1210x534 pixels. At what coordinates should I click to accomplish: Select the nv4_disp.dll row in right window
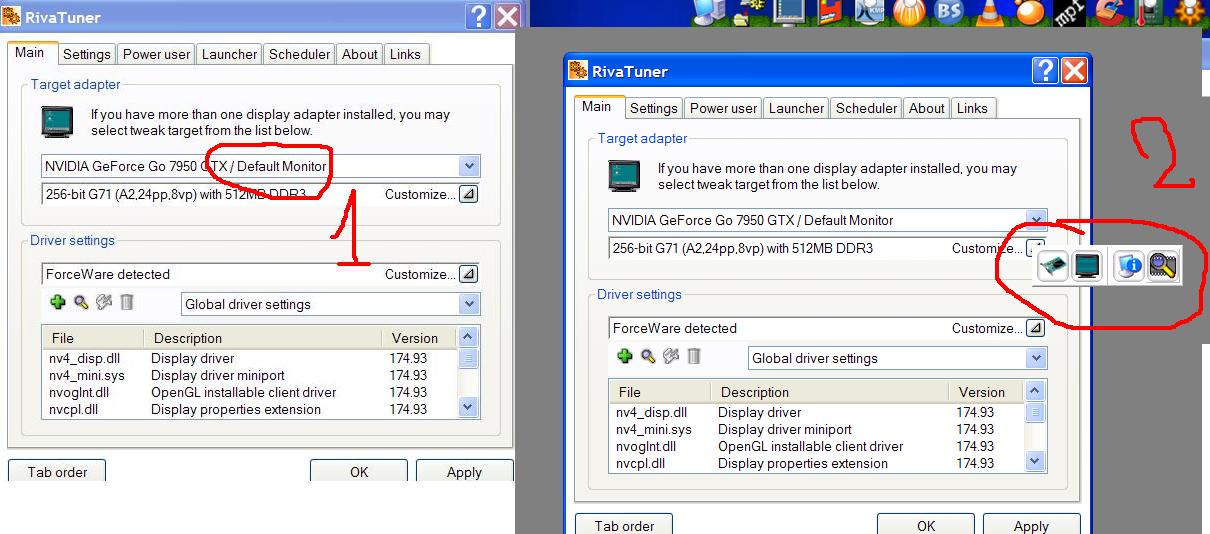point(817,412)
